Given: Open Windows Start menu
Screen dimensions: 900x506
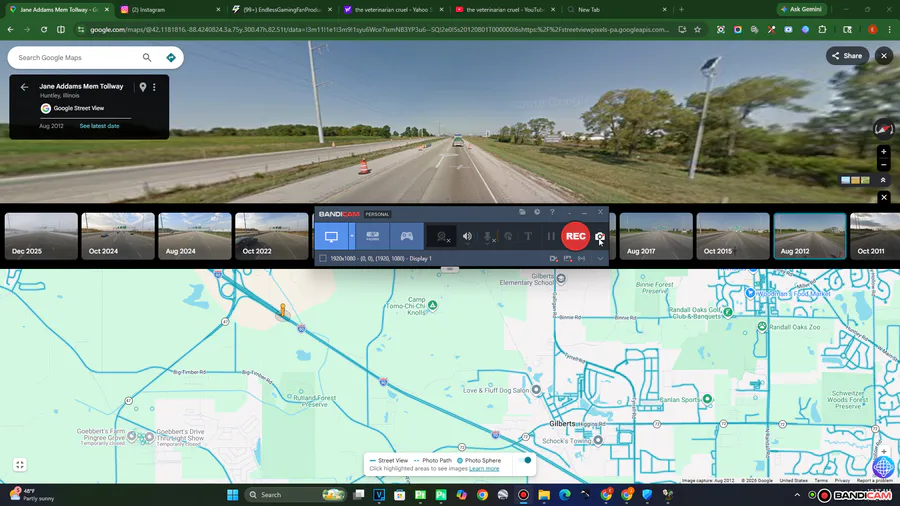Looking at the screenshot, I should click(232, 495).
